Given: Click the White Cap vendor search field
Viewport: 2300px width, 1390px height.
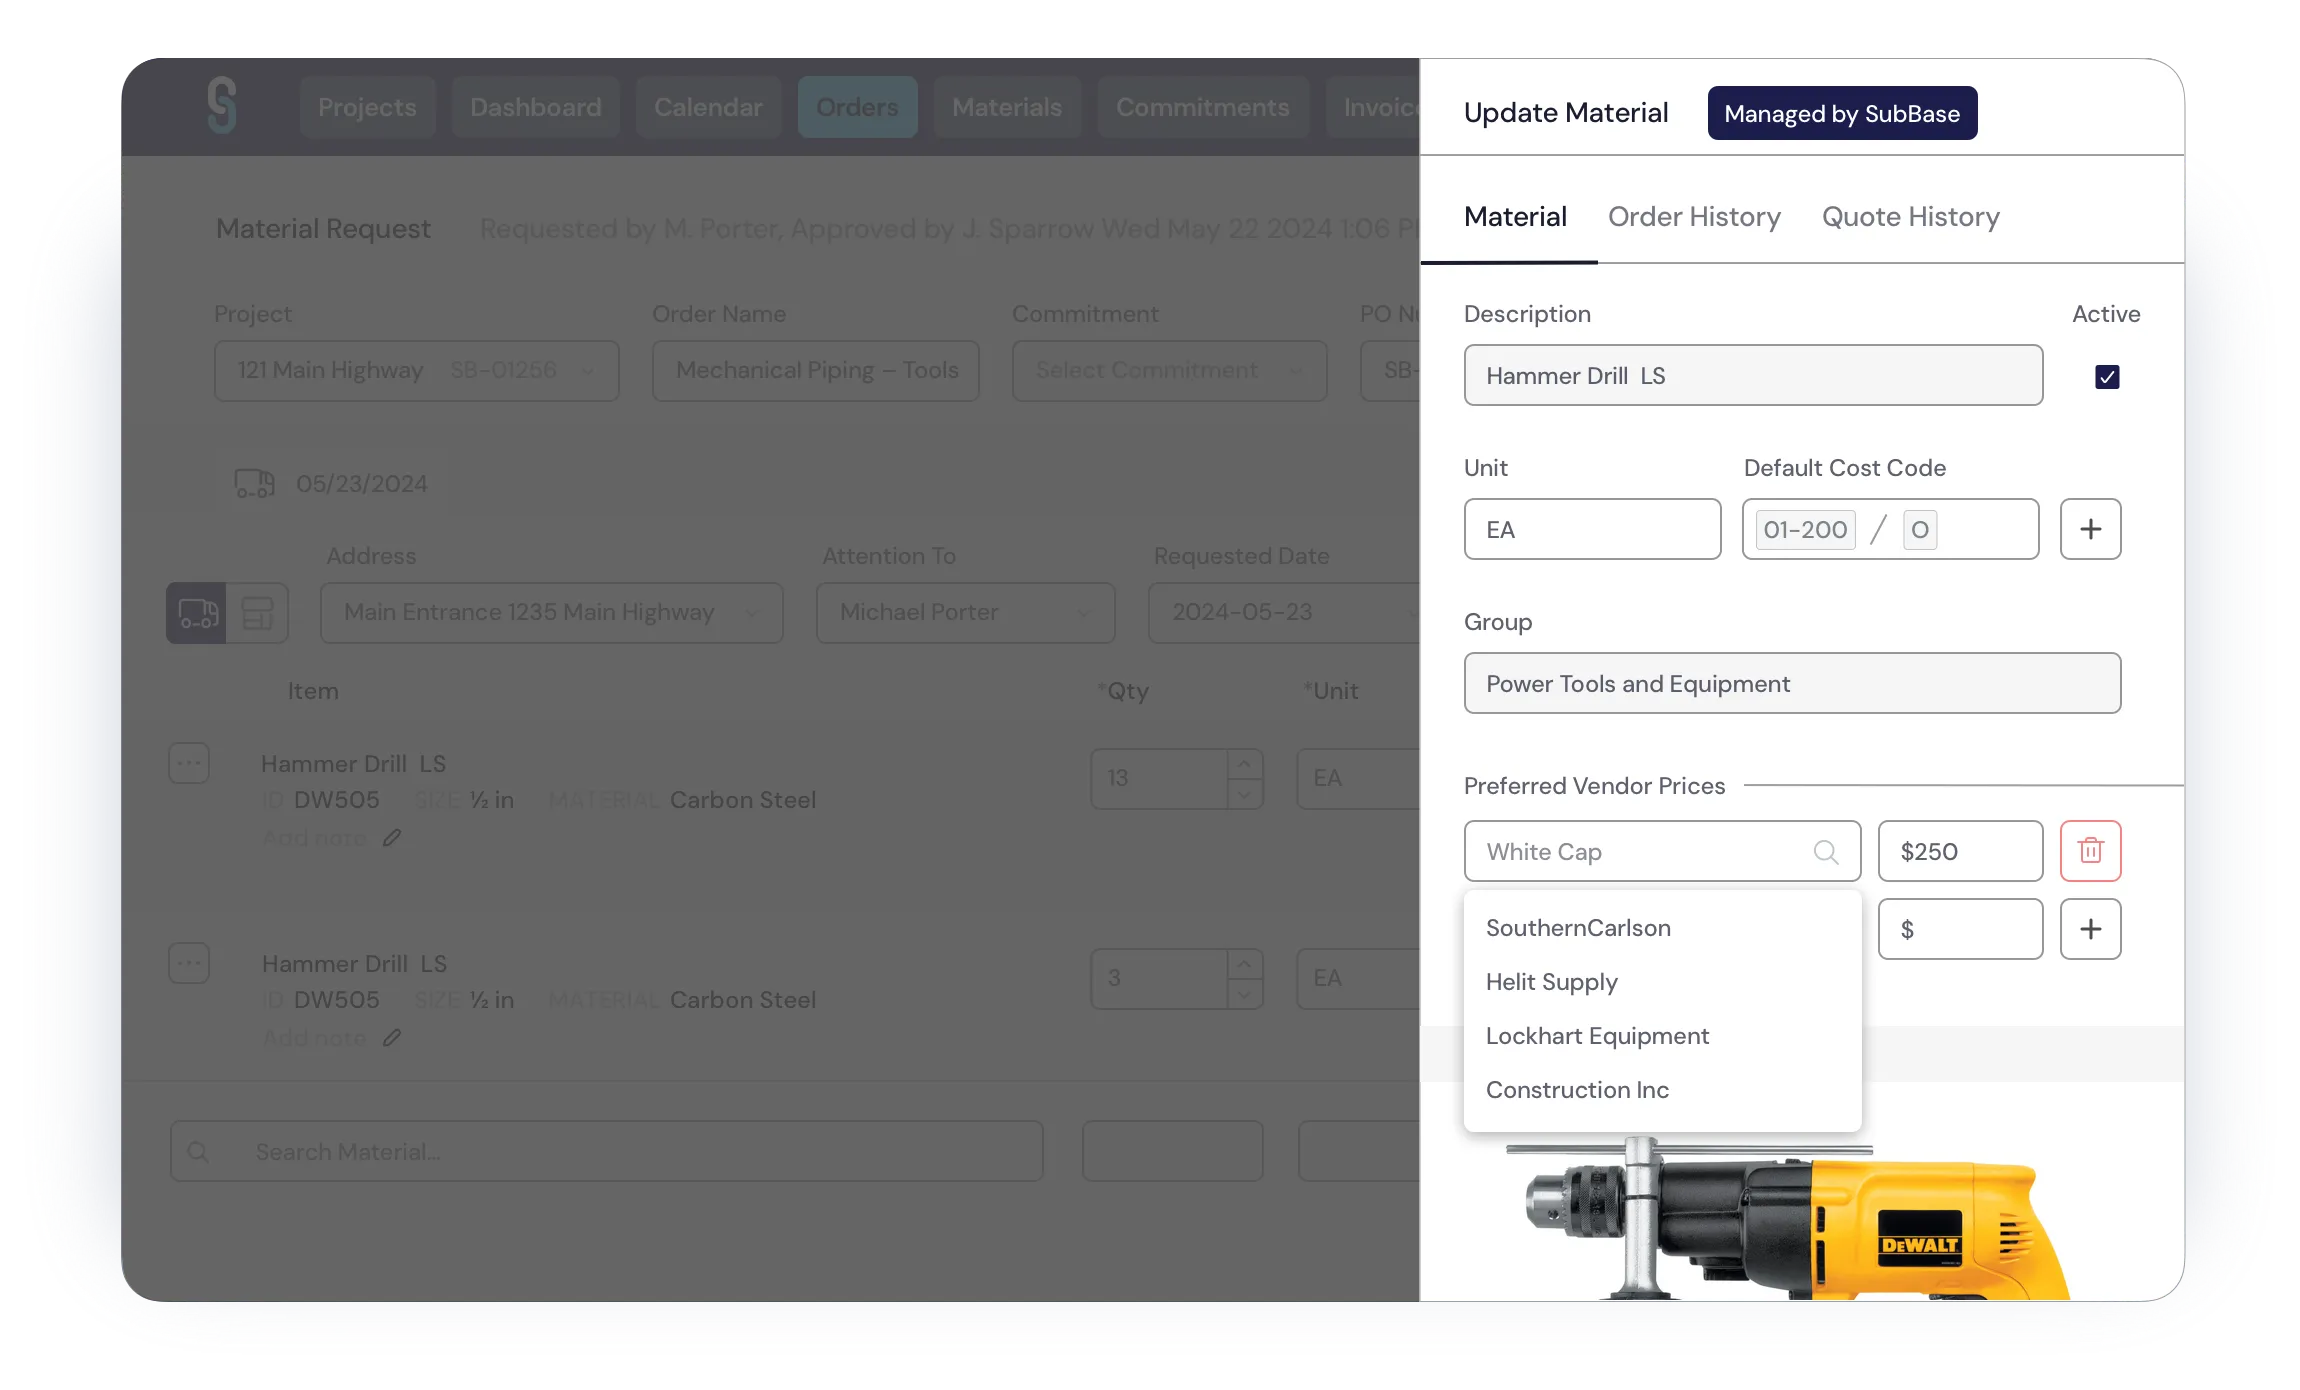Looking at the screenshot, I should point(1662,851).
